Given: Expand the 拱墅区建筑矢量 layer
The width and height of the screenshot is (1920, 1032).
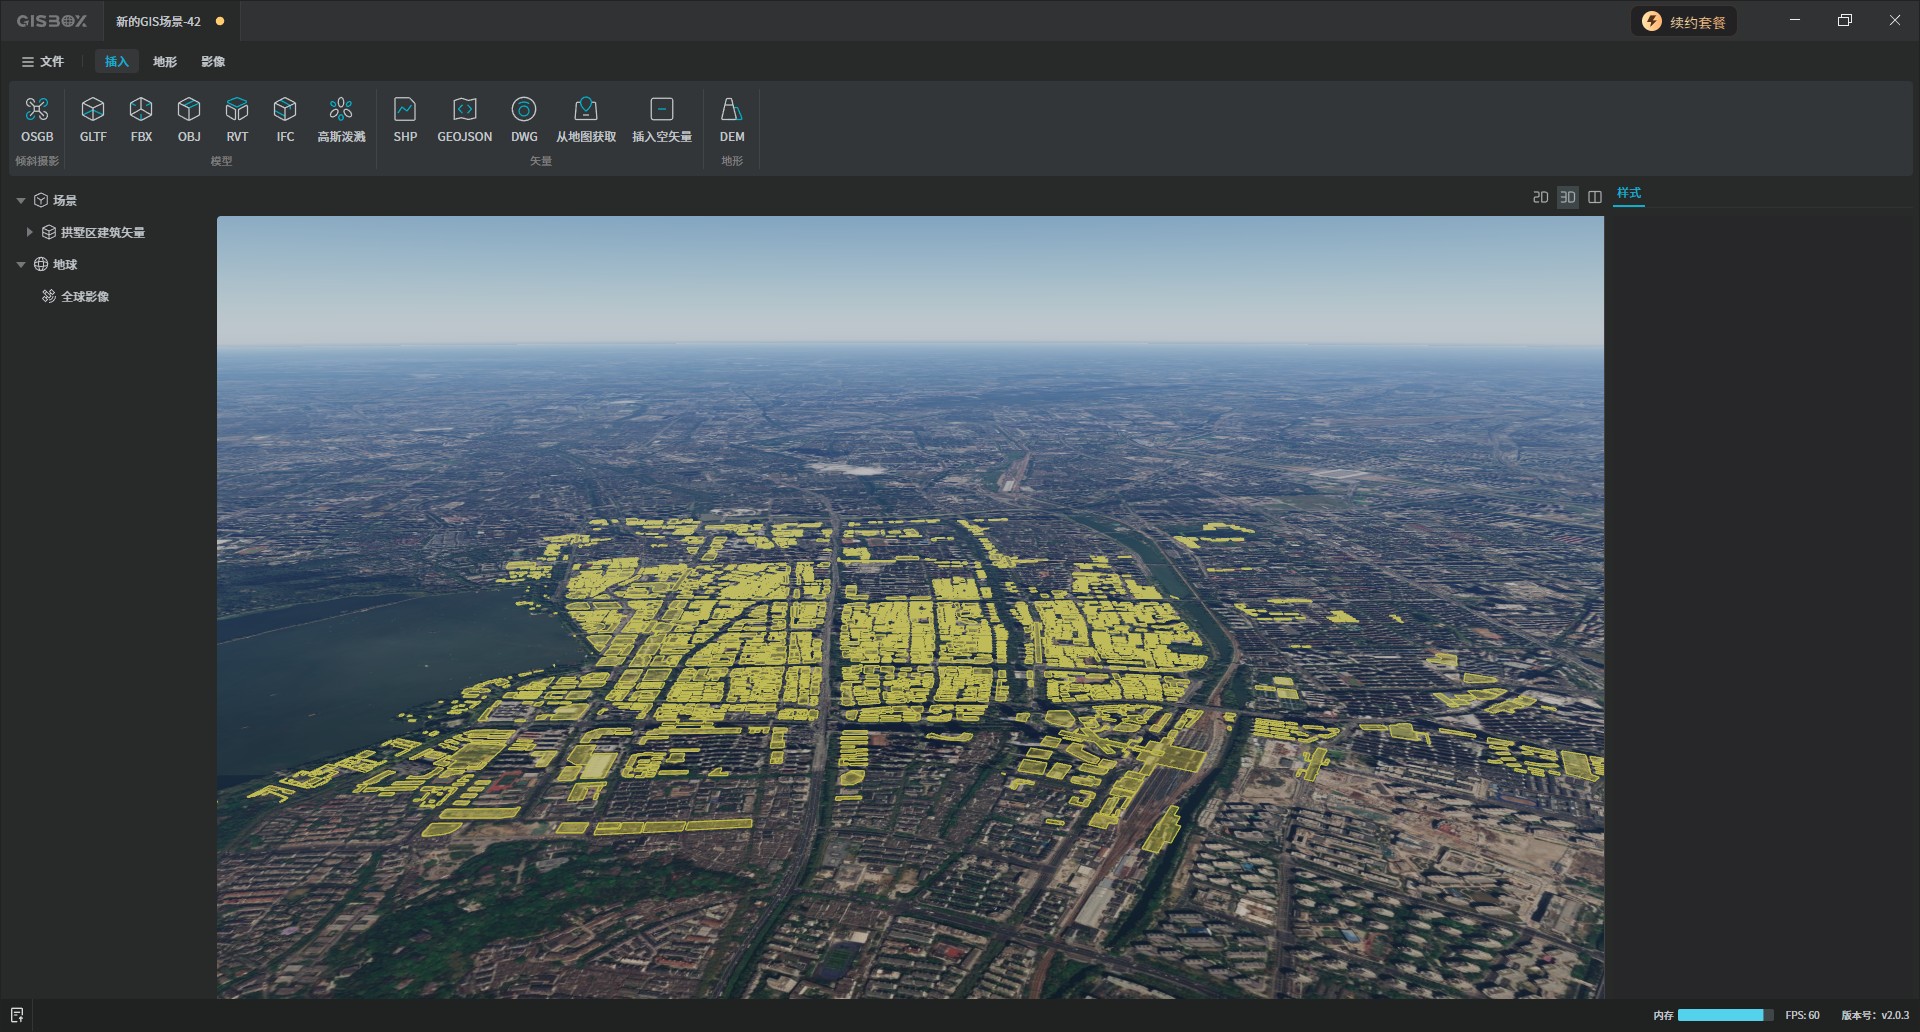Looking at the screenshot, I should (29, 232).
